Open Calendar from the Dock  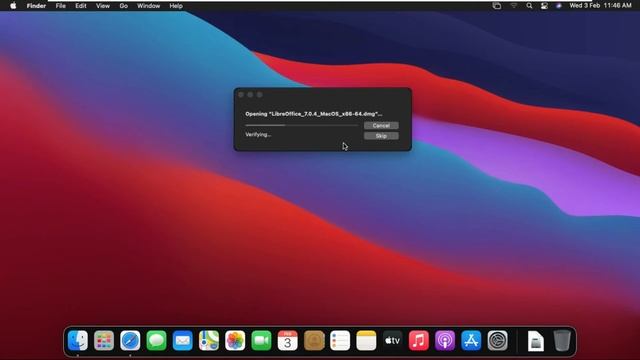(287, 340)
